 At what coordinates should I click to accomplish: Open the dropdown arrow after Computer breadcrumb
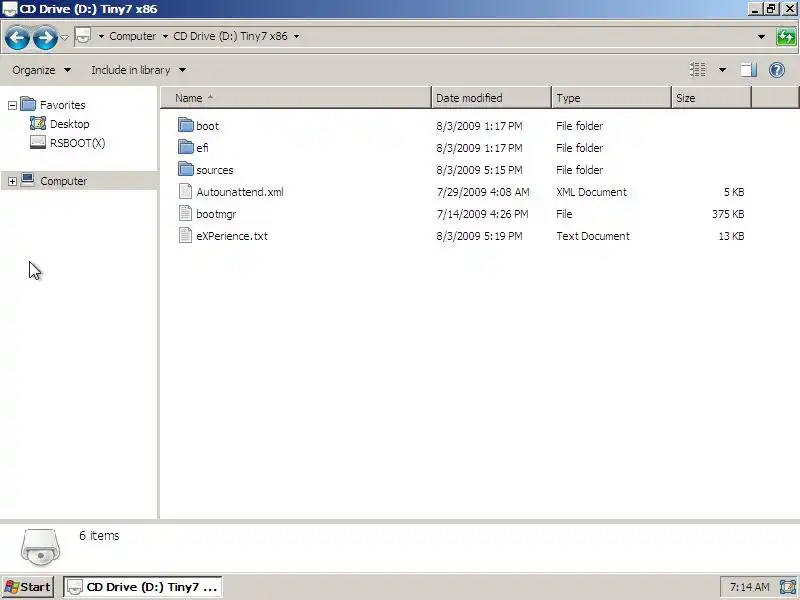tap(165, 36)
